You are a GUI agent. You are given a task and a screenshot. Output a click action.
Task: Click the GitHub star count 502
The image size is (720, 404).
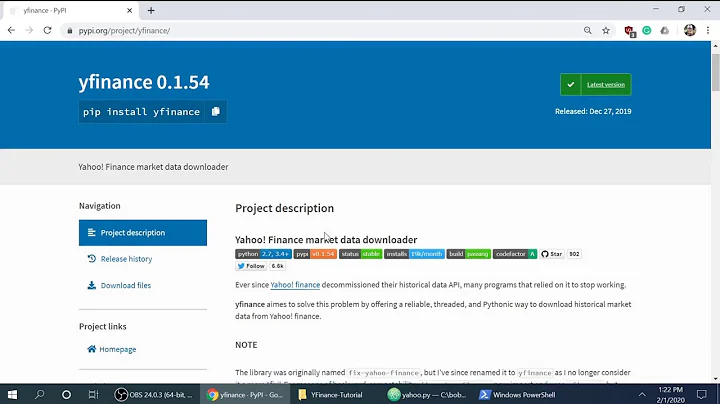[574, 254]
